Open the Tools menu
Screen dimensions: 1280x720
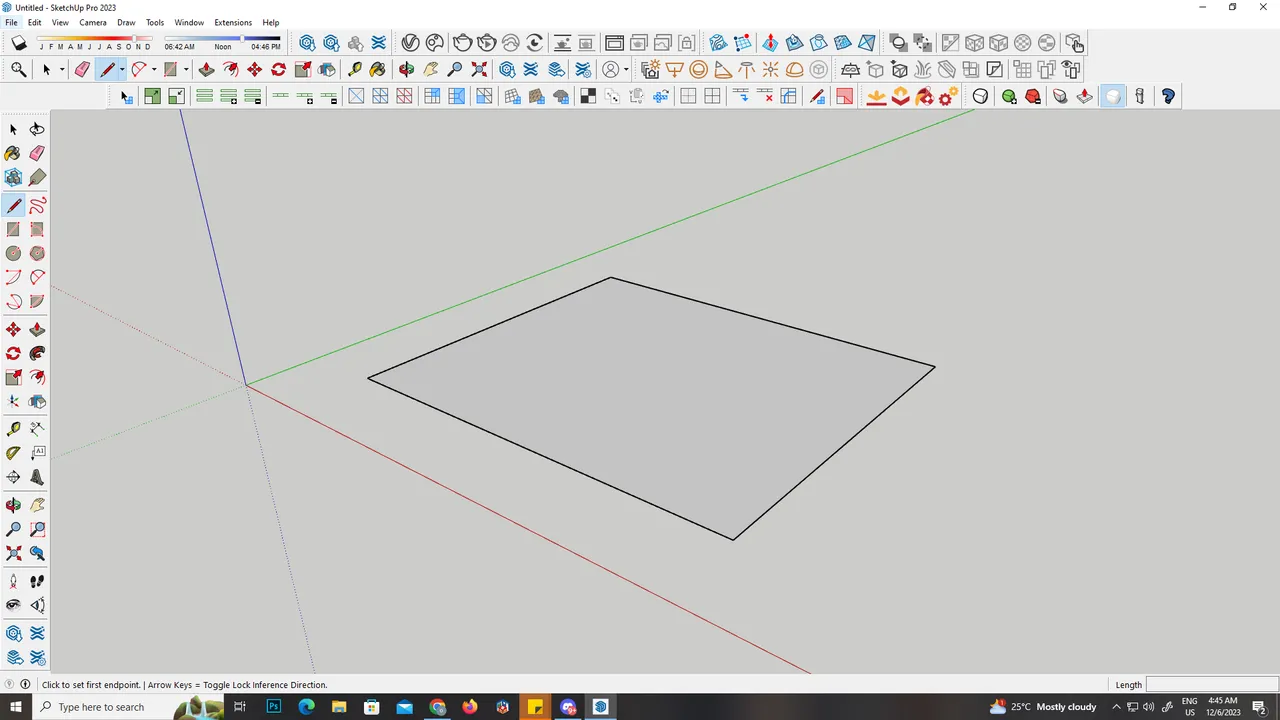[155, 22]
